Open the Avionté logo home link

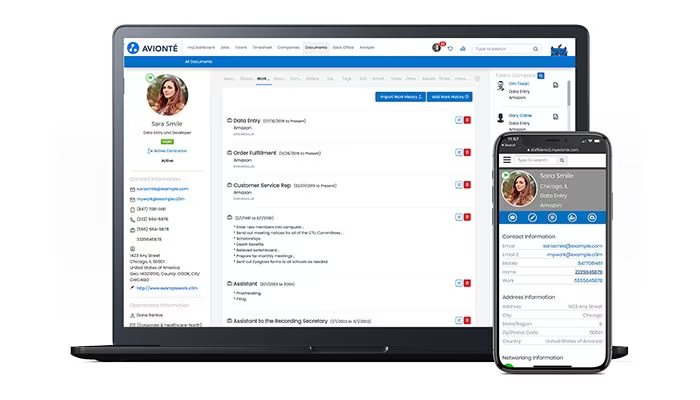click(x=152, y=48)
